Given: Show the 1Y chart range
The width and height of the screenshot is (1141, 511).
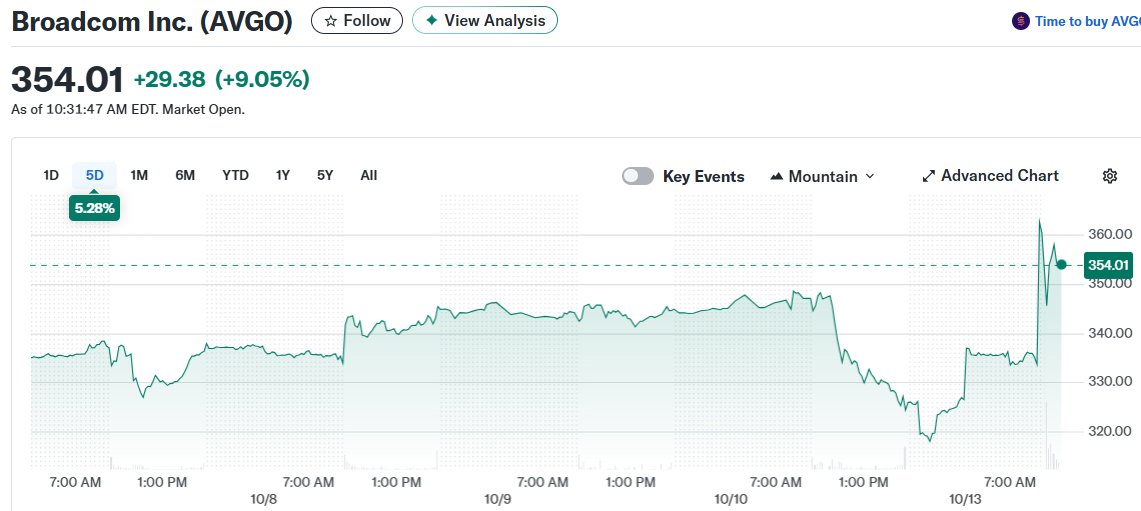Looking at the screenshot, I should click(283, 175).
